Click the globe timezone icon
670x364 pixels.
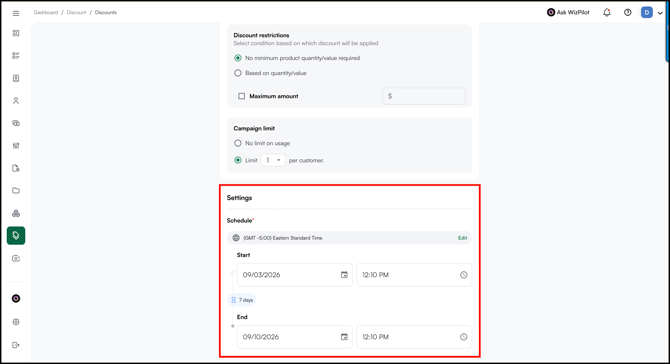pos(236,238)
